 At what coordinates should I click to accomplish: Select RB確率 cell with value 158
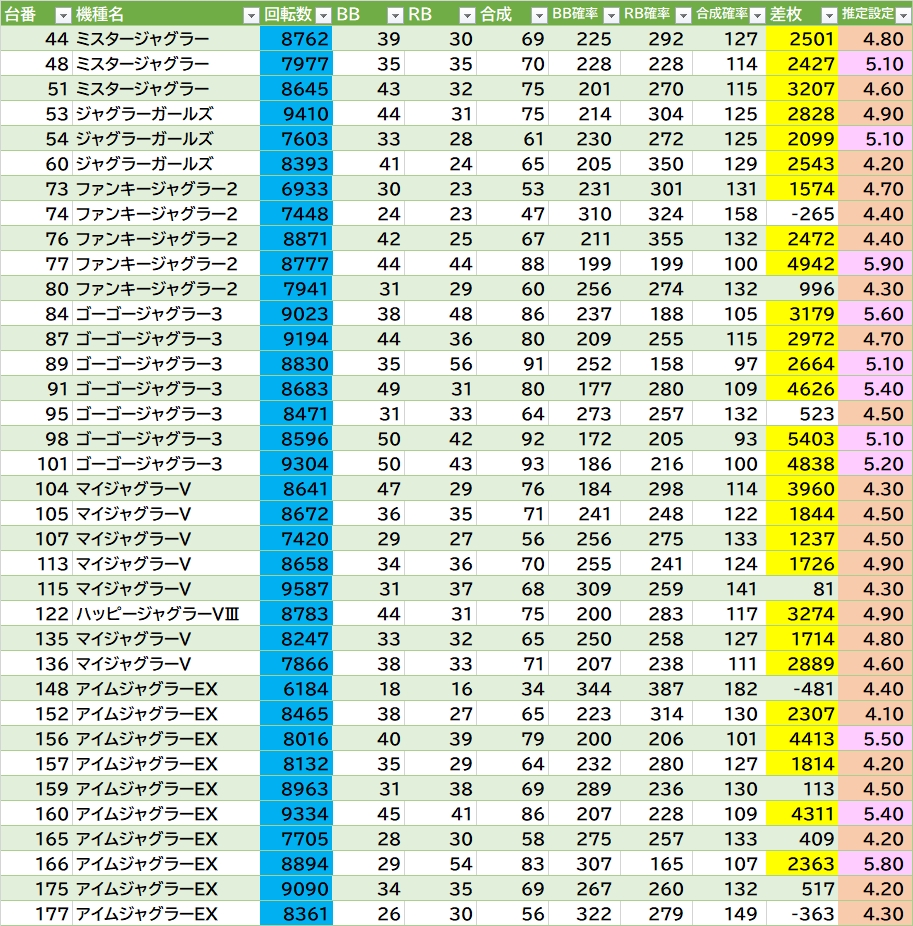(656, 363)
